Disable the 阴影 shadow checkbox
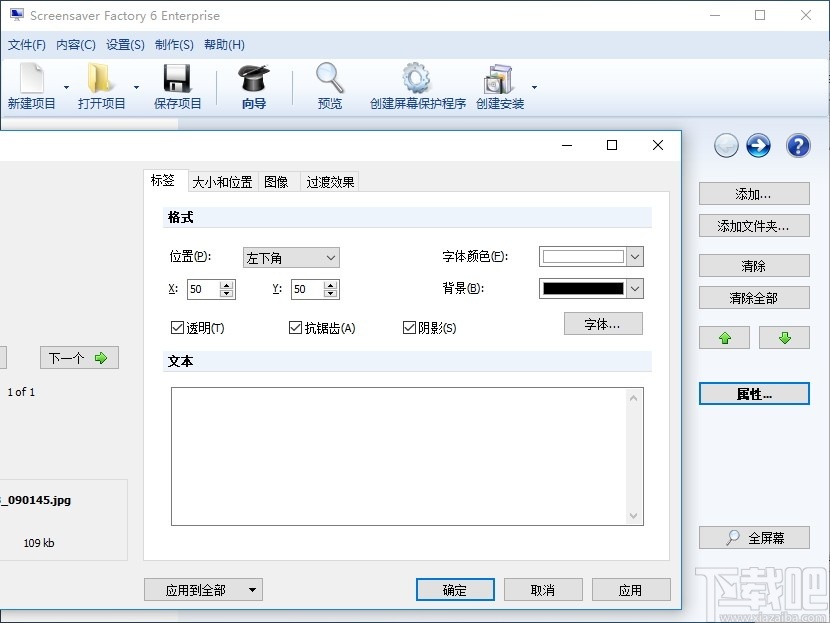The height and width of the screenshot is (623, 830). (409, 326)
